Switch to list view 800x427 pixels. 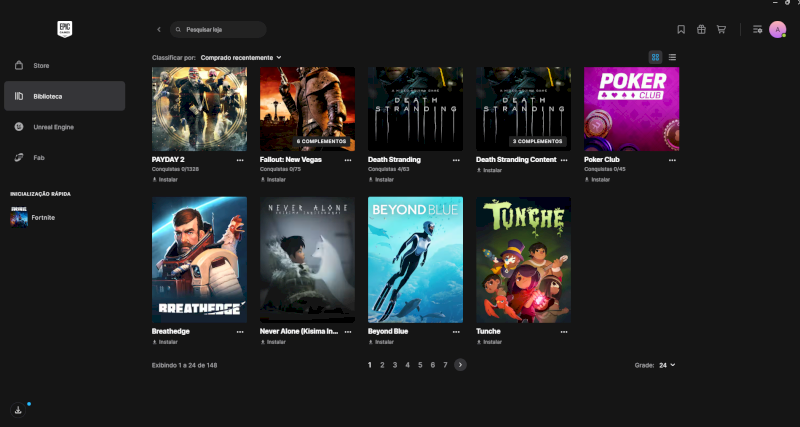[x=672, y=57]
